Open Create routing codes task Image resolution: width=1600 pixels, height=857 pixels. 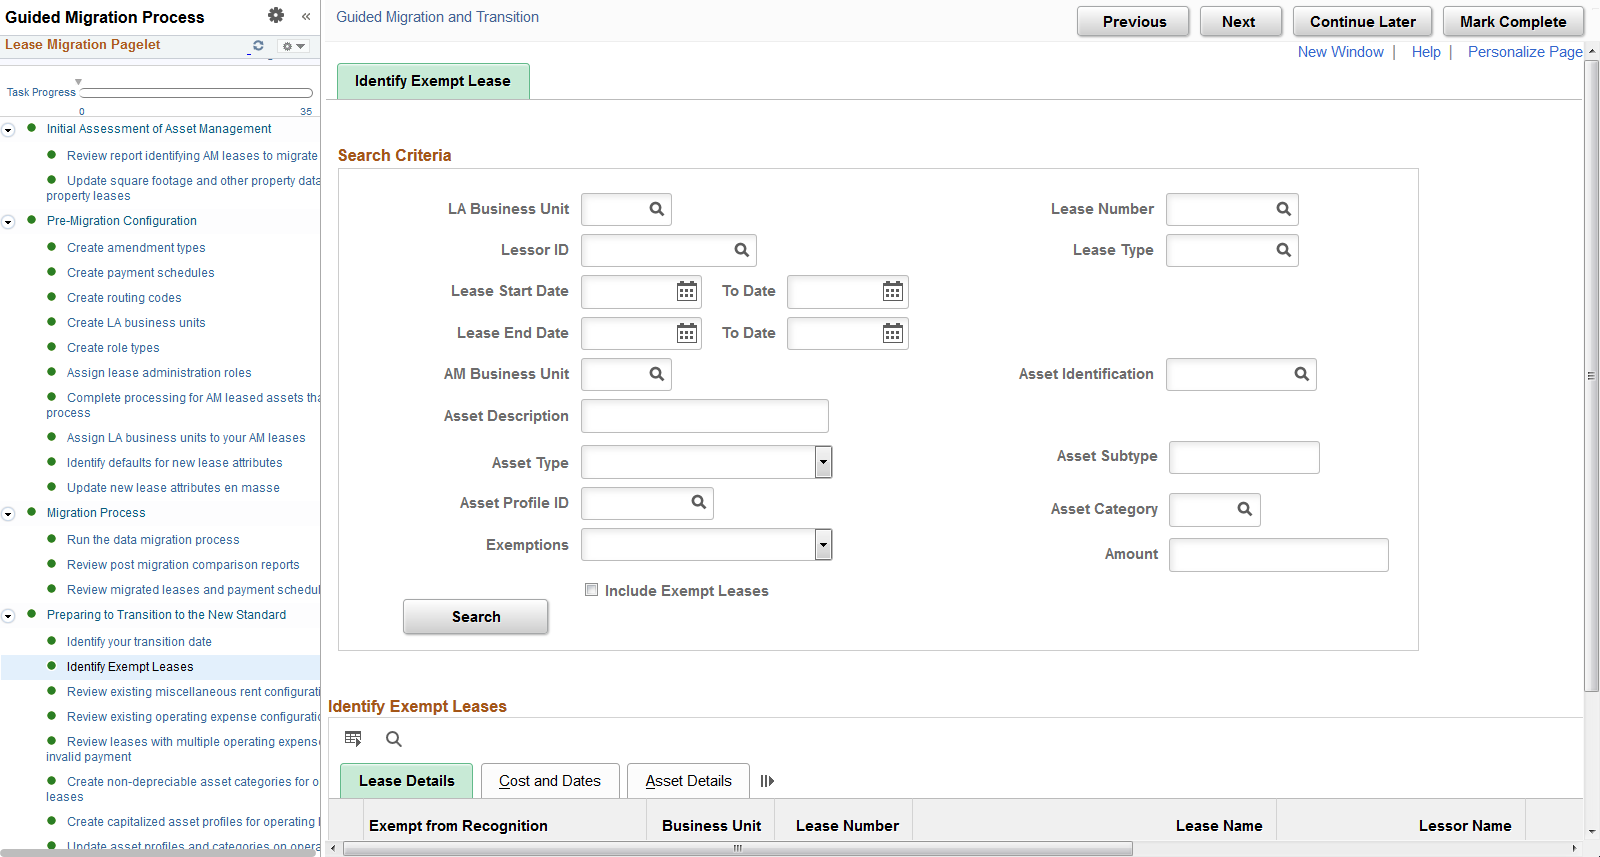coord(124,298)
